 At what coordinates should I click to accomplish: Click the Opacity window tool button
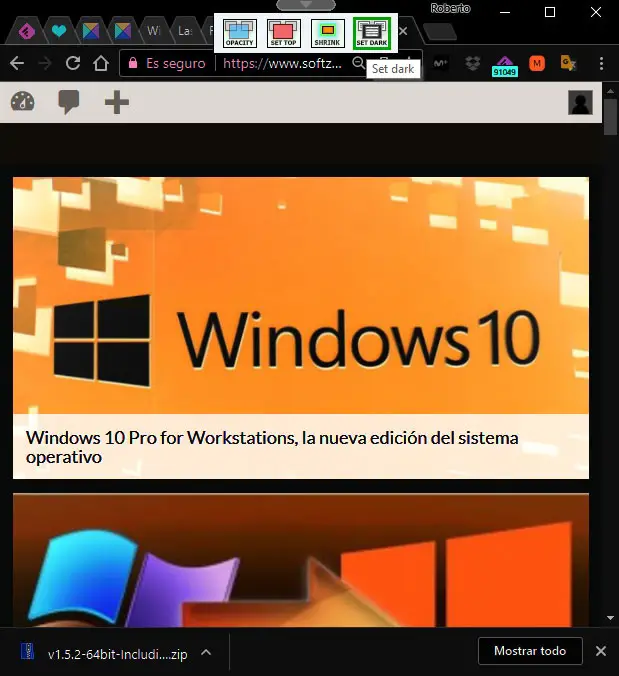(x=240, y=33)
